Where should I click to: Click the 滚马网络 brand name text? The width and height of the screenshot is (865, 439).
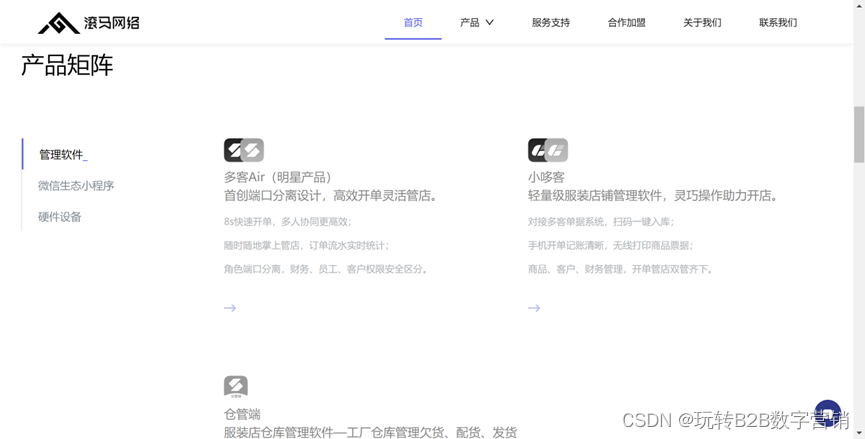(112, 23)
